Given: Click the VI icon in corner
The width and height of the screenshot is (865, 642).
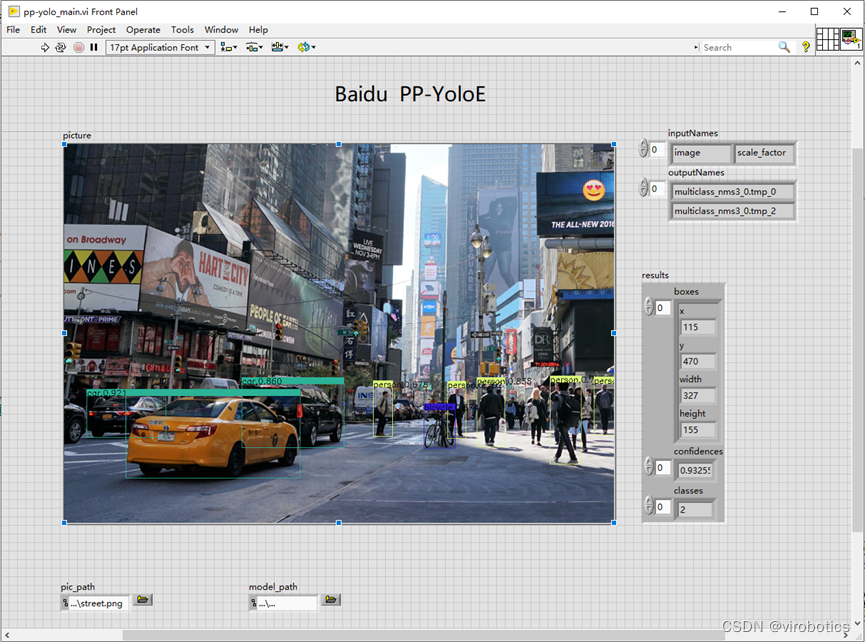Looking at the screenshot, I should 851,39.
